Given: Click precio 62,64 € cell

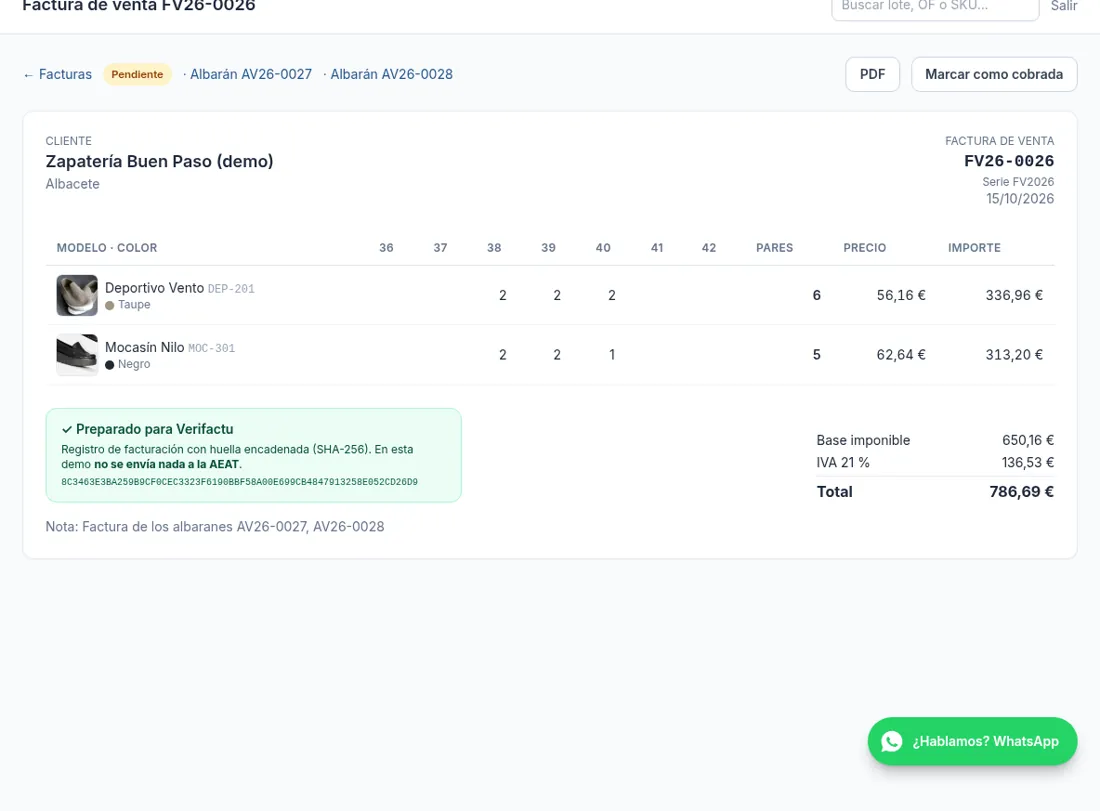Looking at the screenshot, I should [x=901, y=355].
